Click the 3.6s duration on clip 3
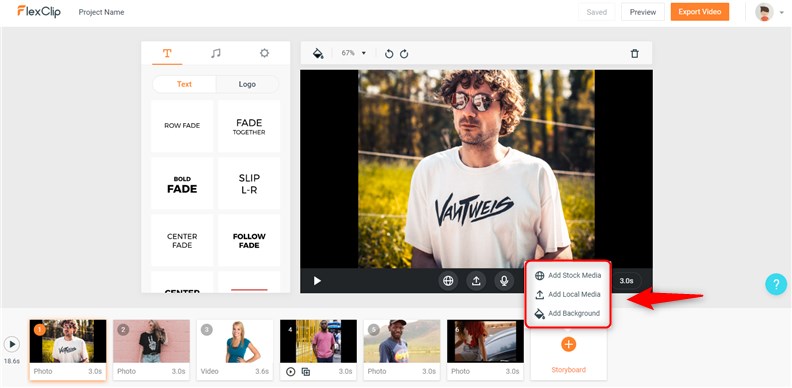This screenshot has width=792, height=388. 263,371
